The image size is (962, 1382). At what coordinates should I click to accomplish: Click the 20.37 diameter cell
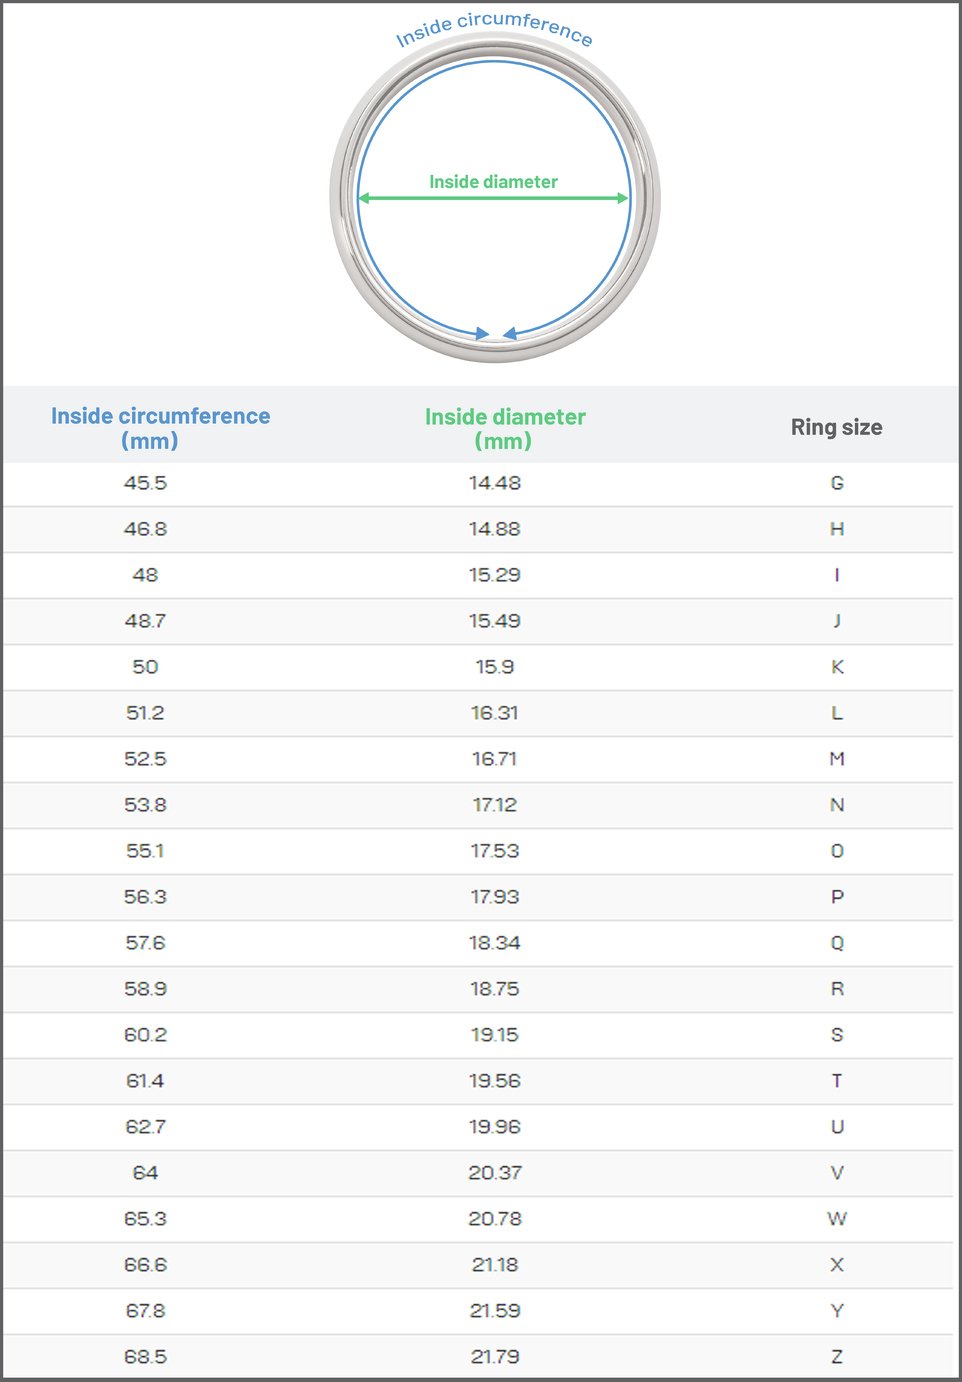click(x=495, y=1173)
